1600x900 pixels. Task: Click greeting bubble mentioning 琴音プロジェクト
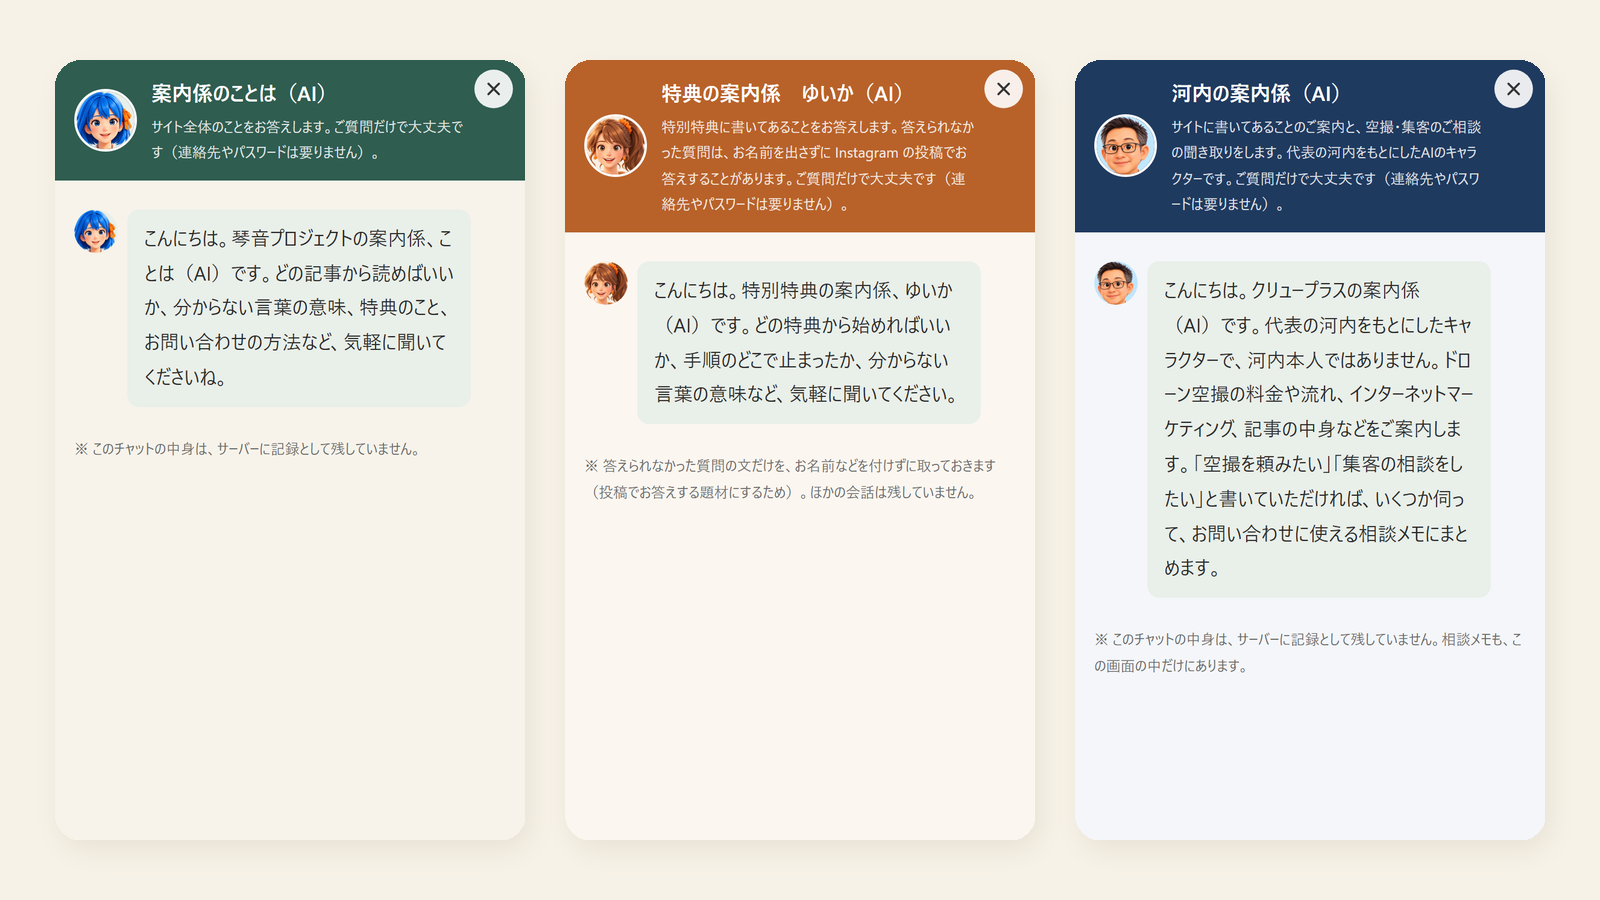299,308
